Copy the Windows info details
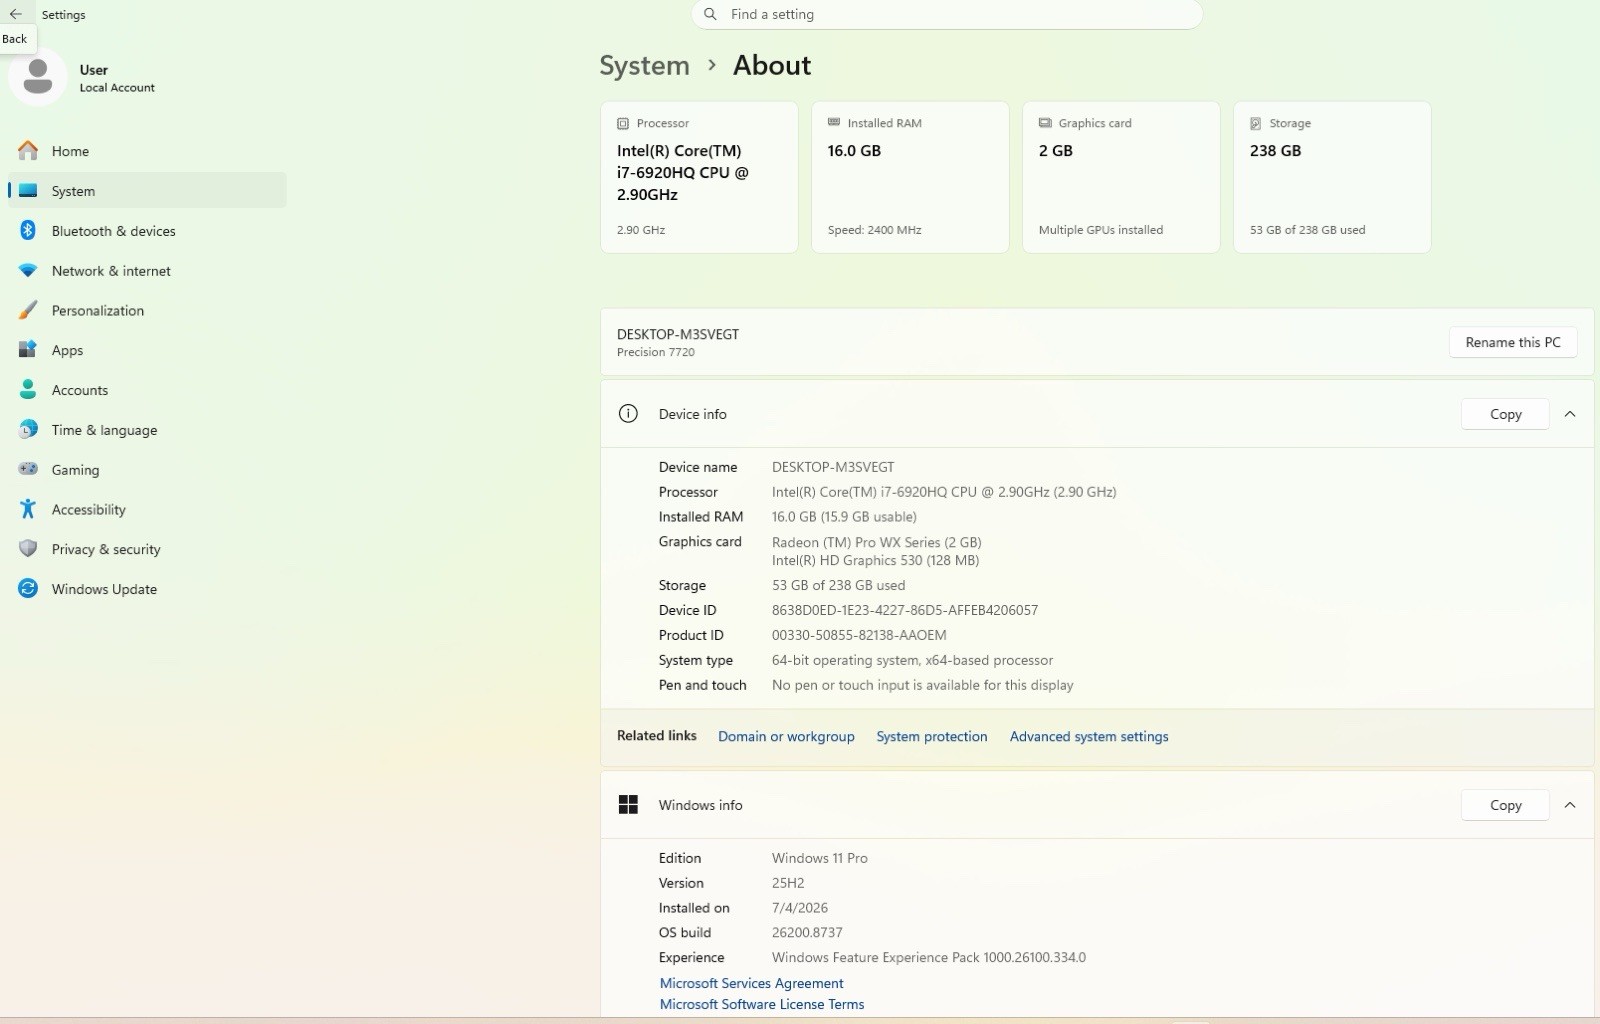1600x1024 pixels. 1505,805
